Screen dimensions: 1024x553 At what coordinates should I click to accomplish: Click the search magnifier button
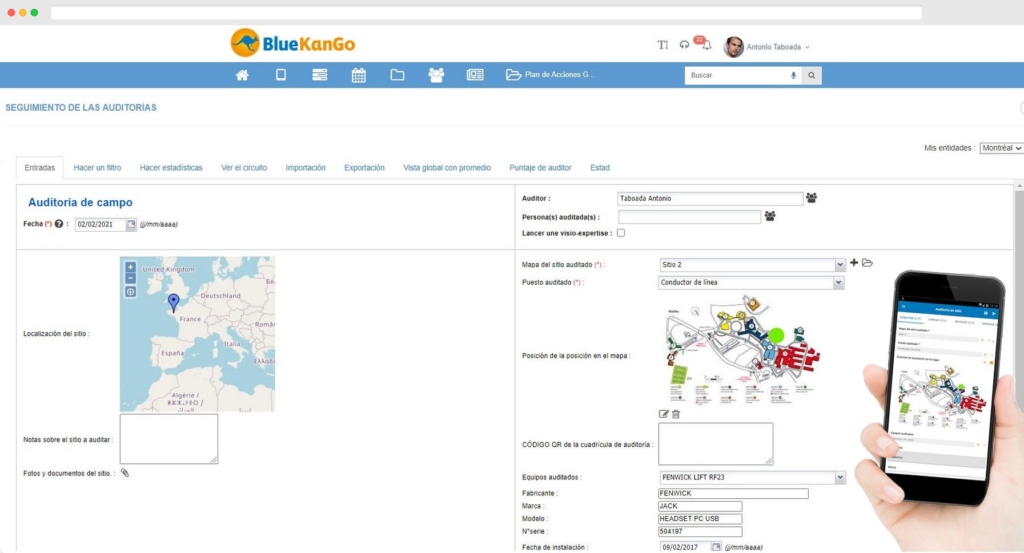tap(812, 76)
